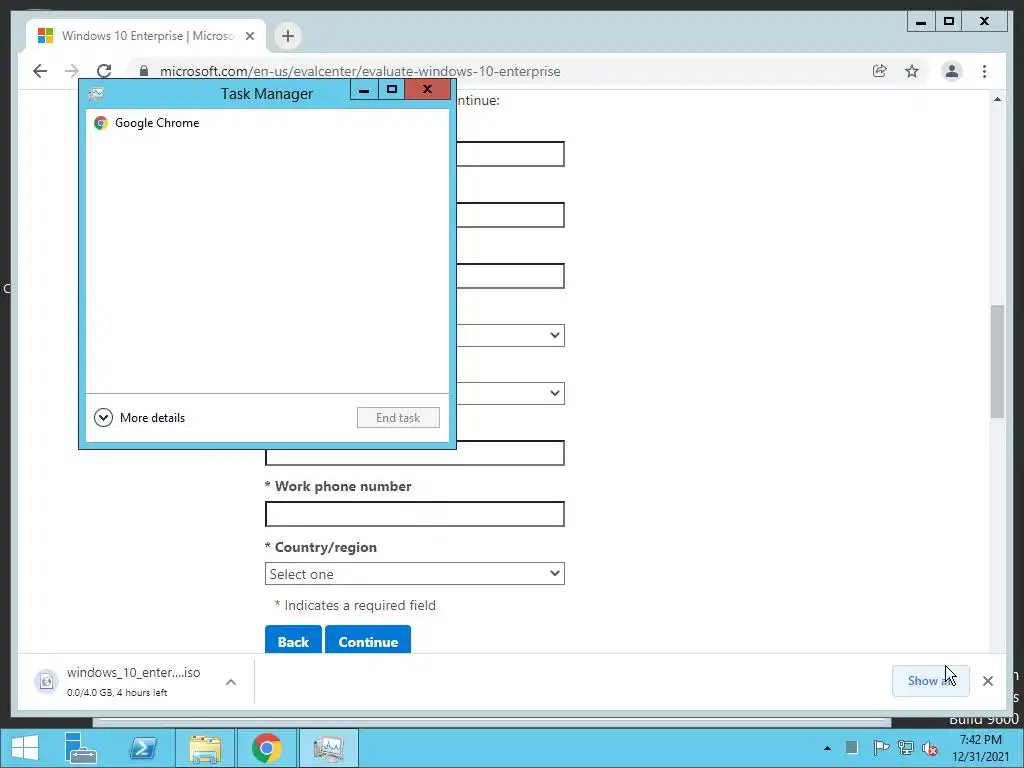This screenshot has width=1024, height=768.
Task: Open the Windows Start button
Action: pos(24,748)
